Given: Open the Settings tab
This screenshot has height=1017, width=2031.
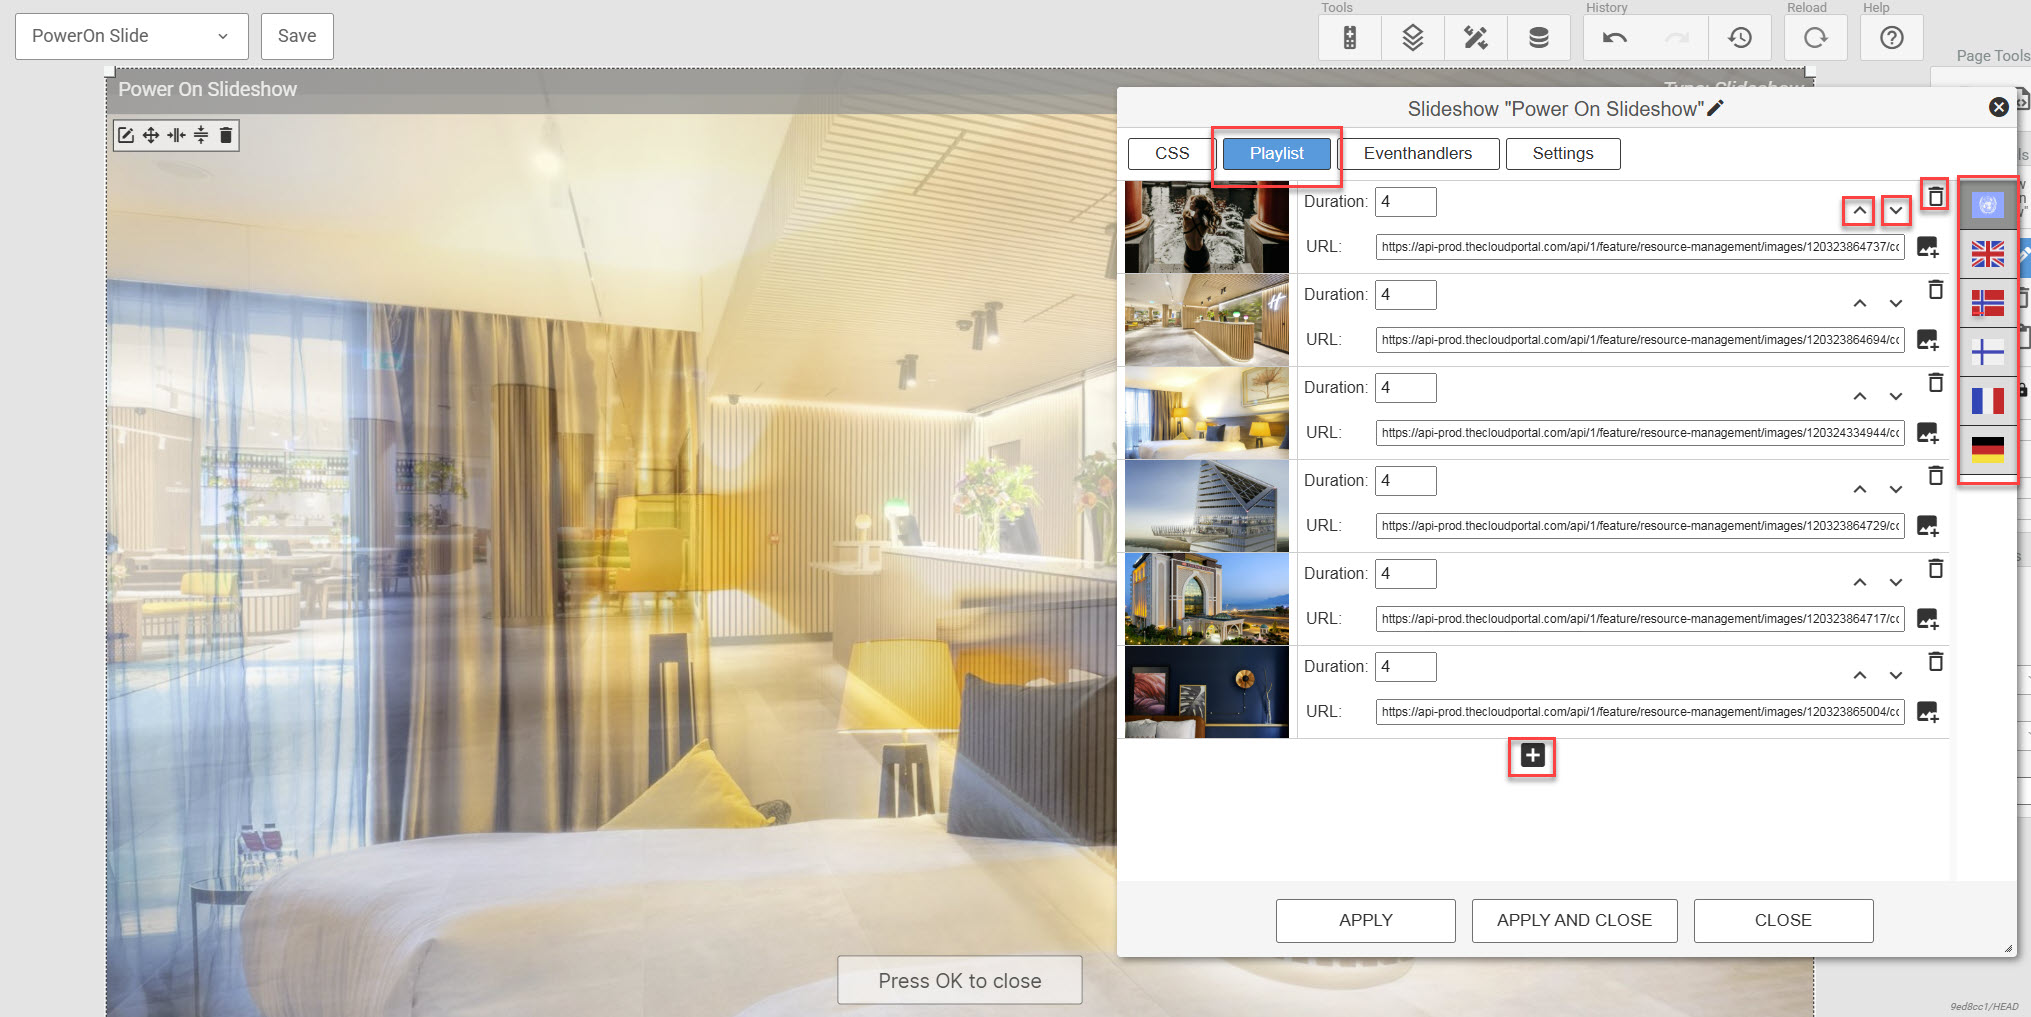Looking at the screenshot, I should tap(1562, 153).
